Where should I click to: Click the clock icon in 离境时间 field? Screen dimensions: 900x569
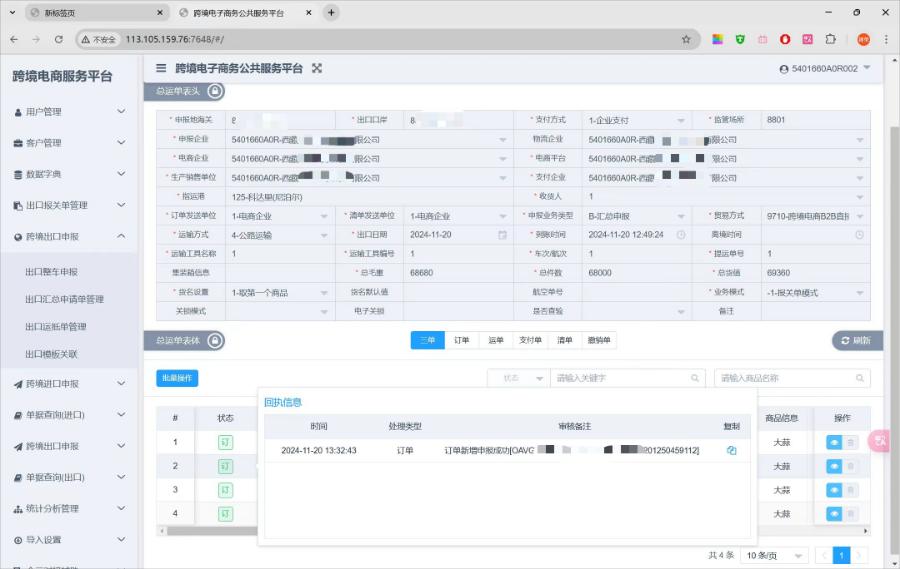(859, 235)
